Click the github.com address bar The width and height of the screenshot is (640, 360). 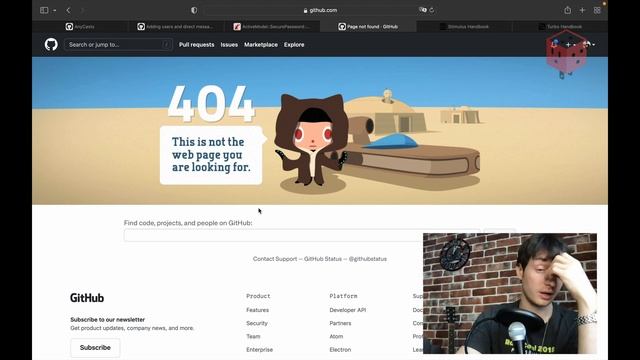click(x=320, y=10)
